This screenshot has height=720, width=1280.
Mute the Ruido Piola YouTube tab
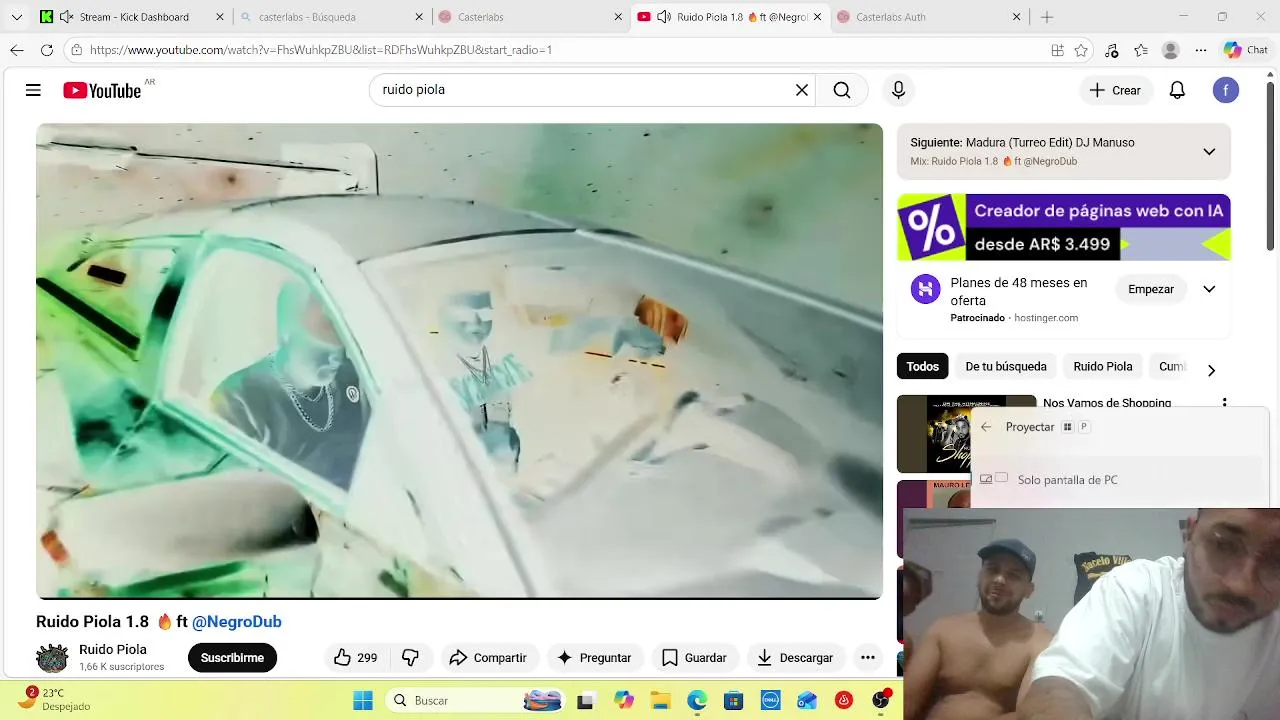tap(663, 17)
